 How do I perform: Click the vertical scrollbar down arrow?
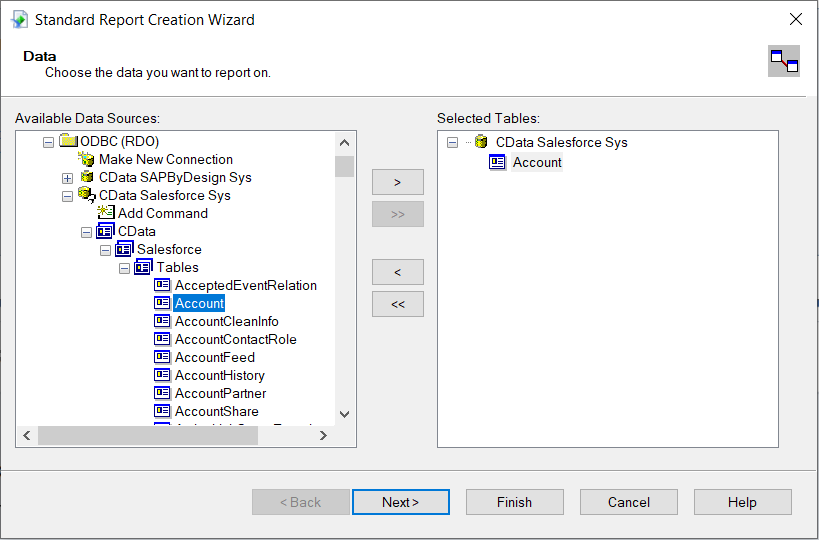click(345, 413)
